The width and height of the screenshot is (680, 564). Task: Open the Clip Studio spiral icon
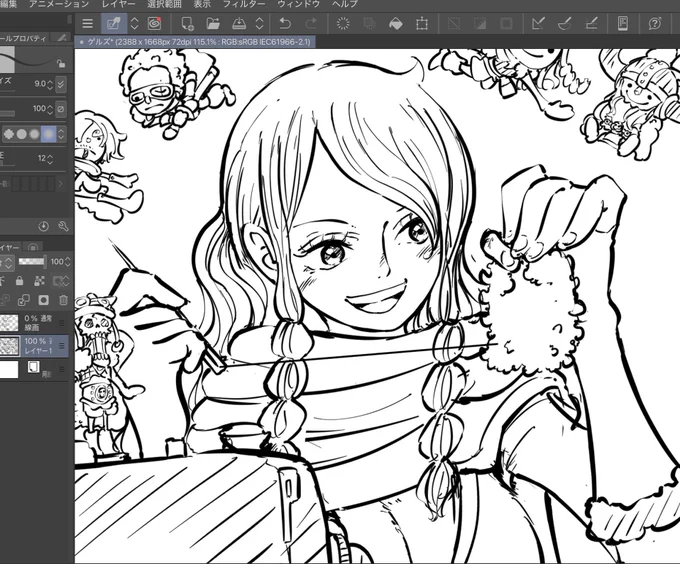click(x=154, y=23)
